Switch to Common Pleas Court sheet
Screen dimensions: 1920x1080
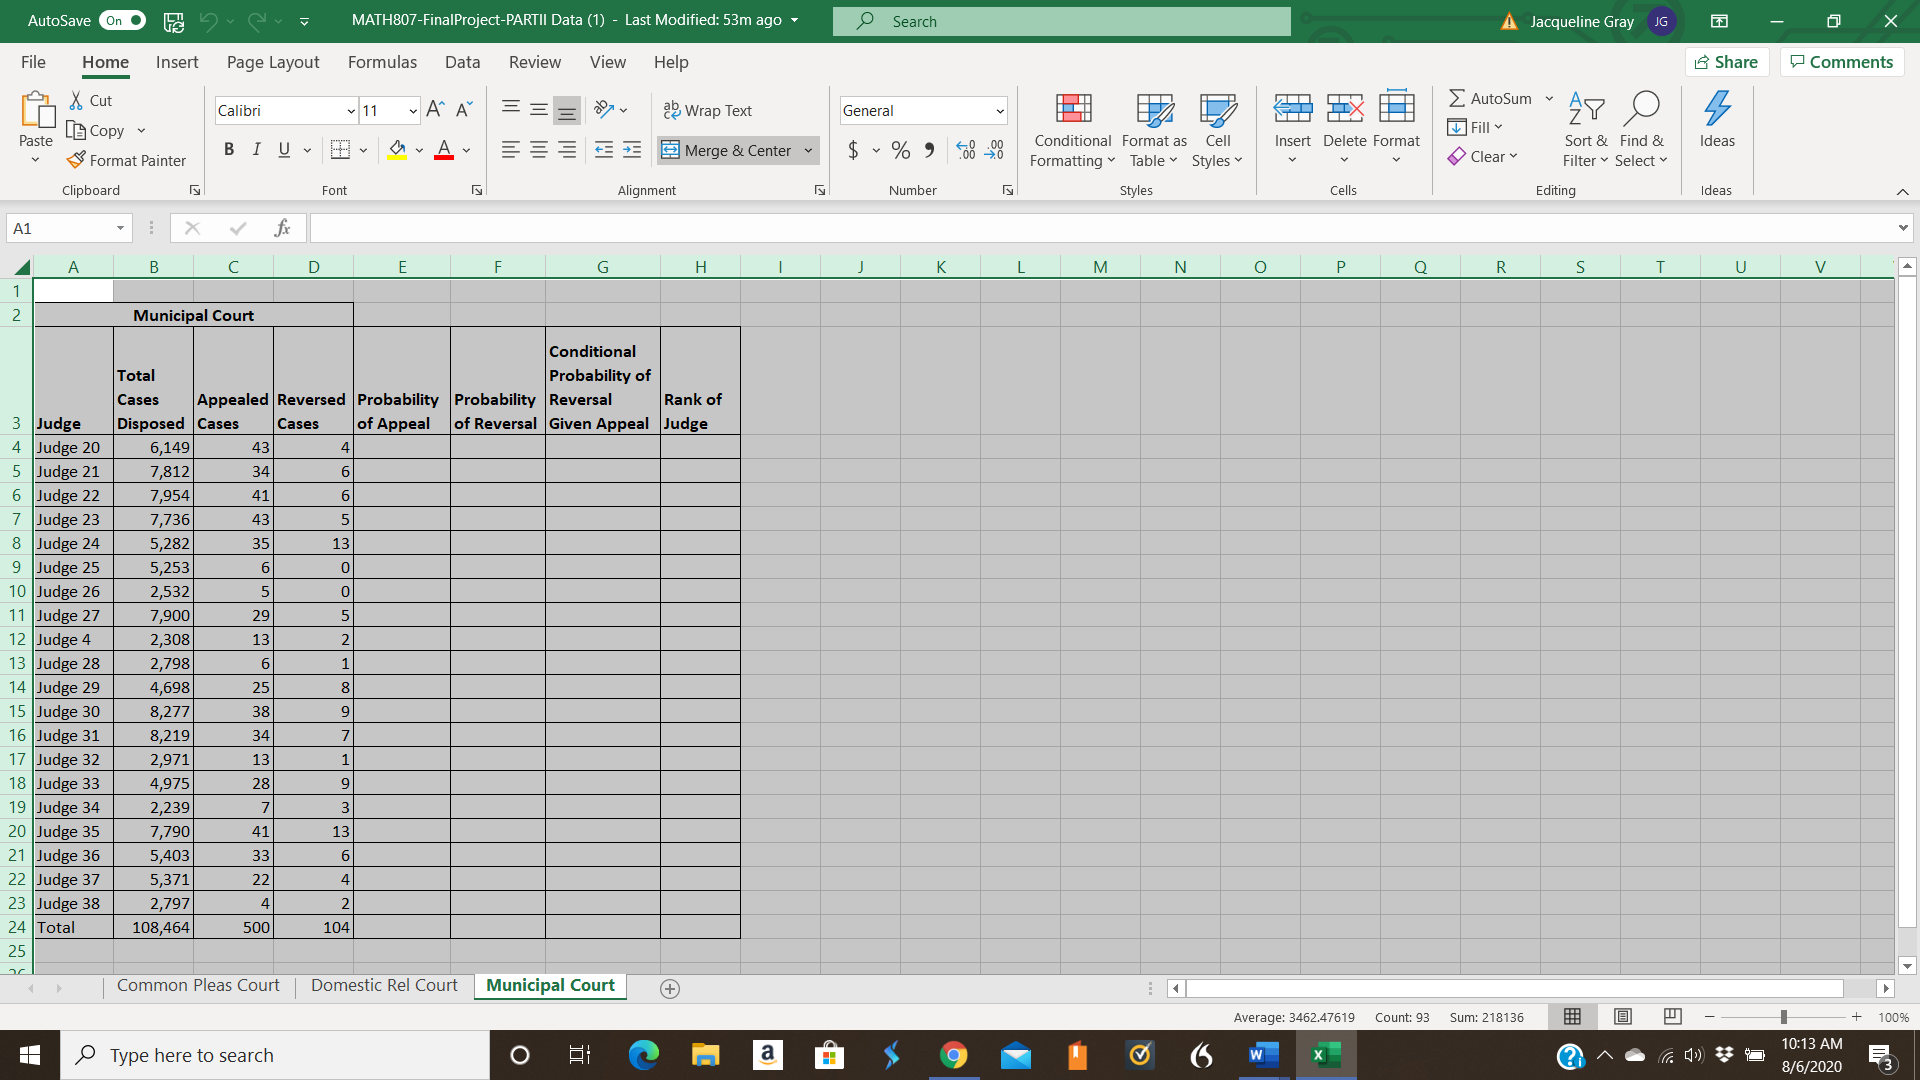198,985
